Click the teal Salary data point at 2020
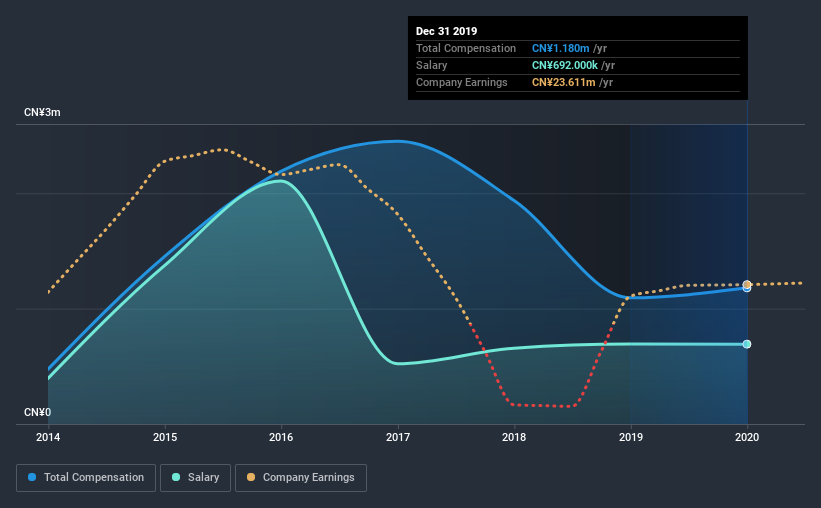 [747, 344]
